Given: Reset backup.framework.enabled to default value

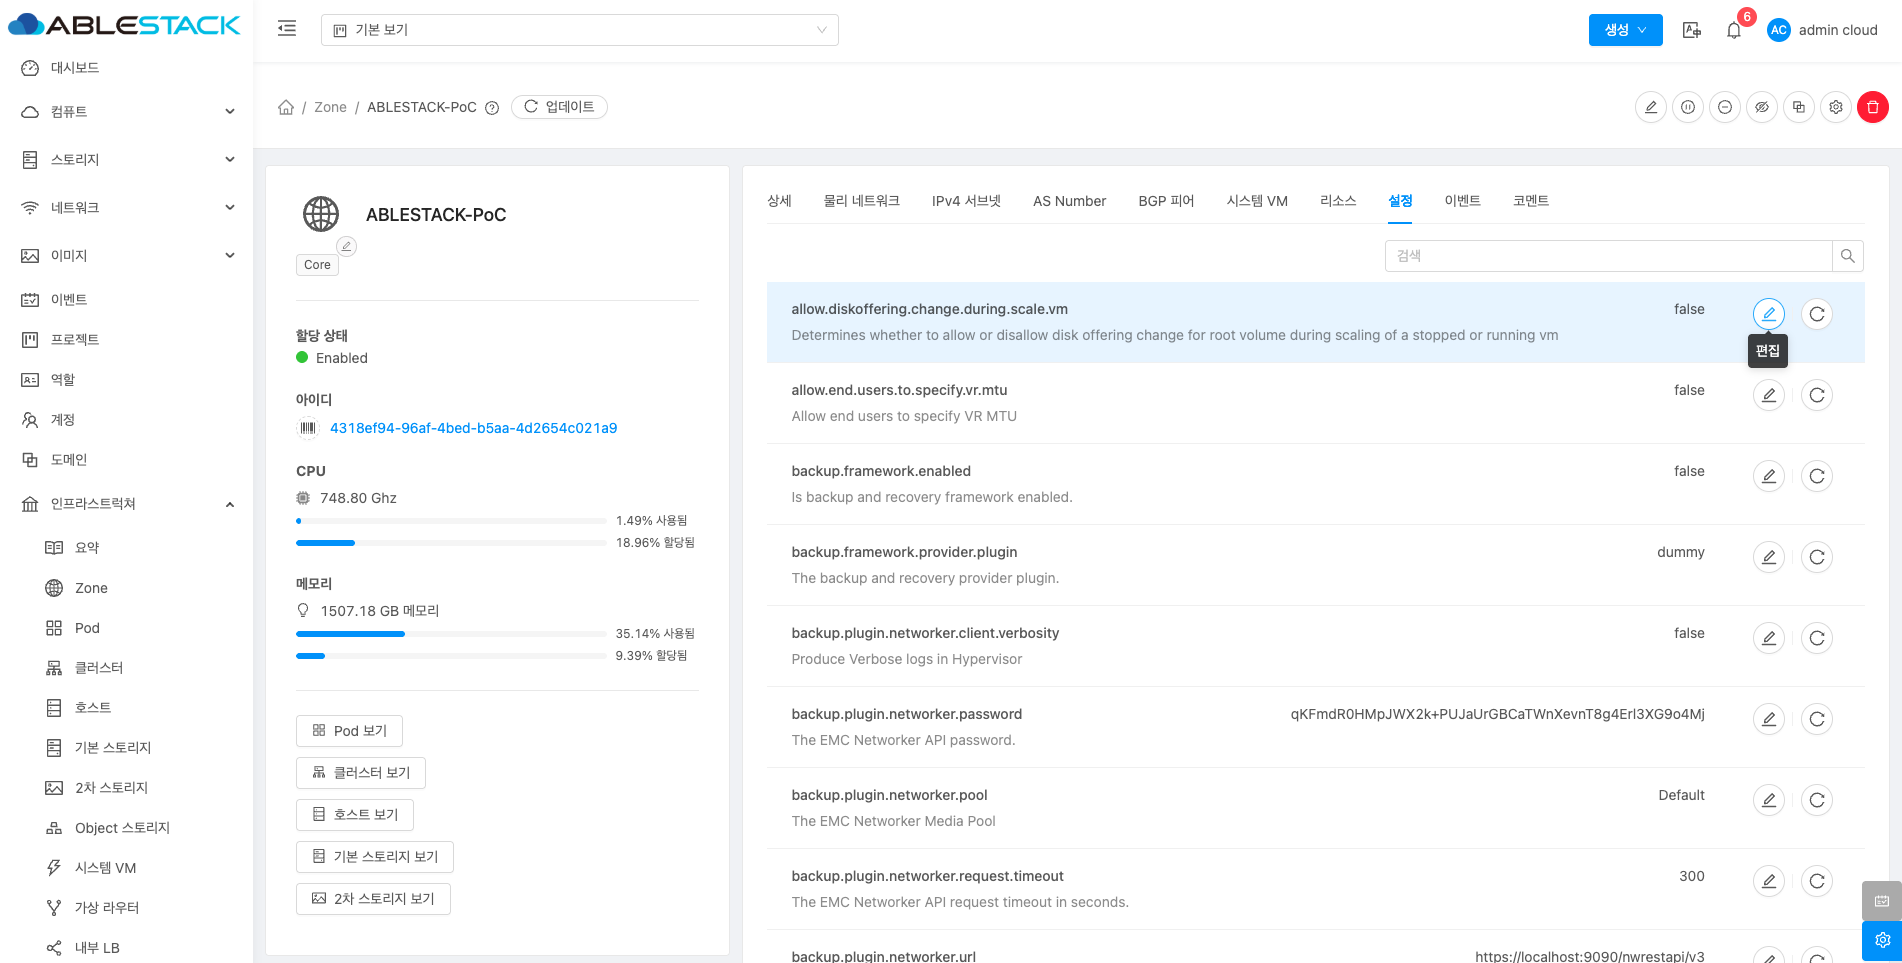Looking at the screenshot, I should click(1816, 476).
